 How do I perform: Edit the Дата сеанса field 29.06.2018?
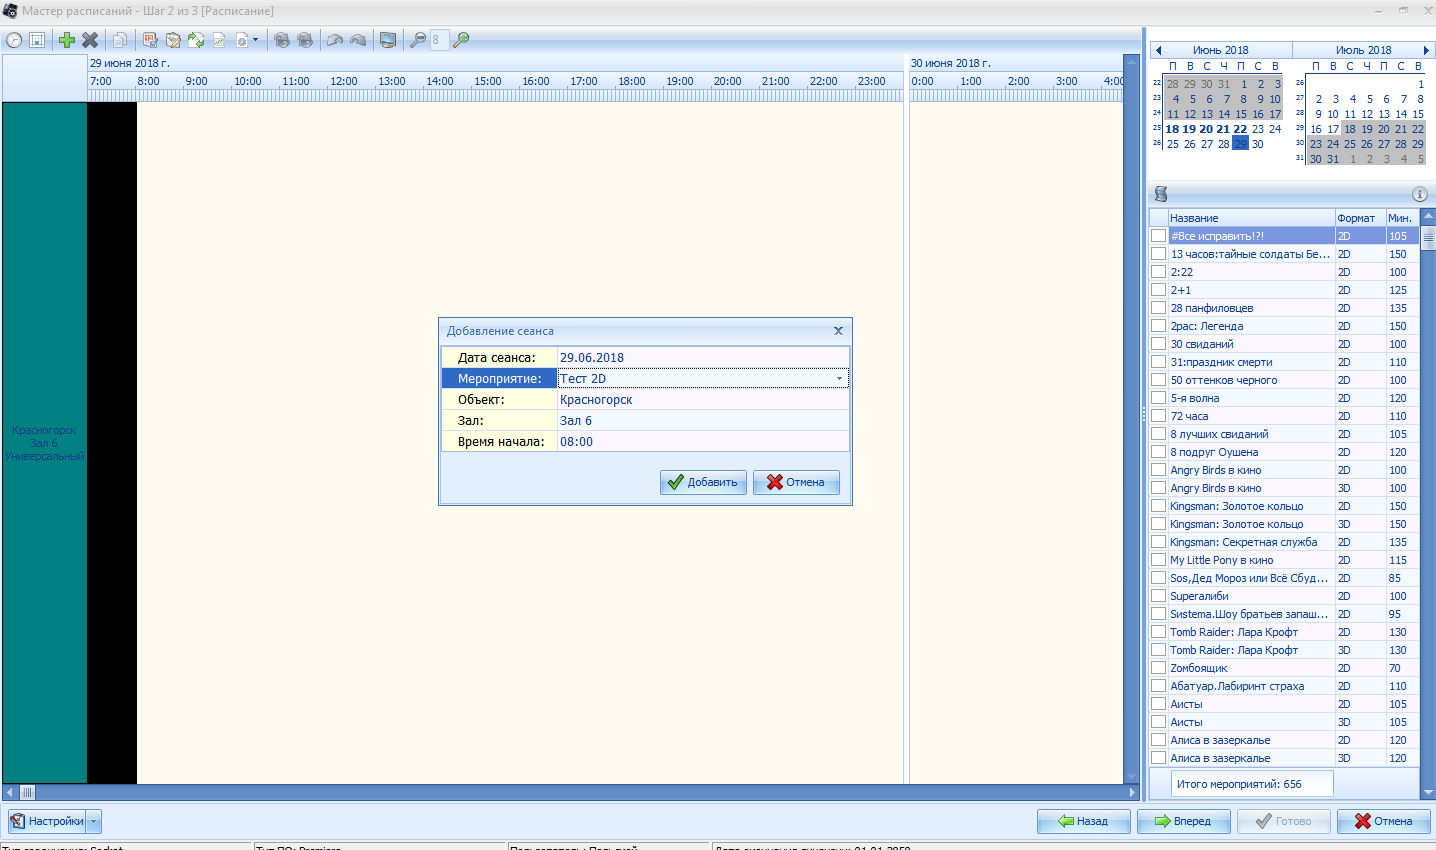[703, 357]
